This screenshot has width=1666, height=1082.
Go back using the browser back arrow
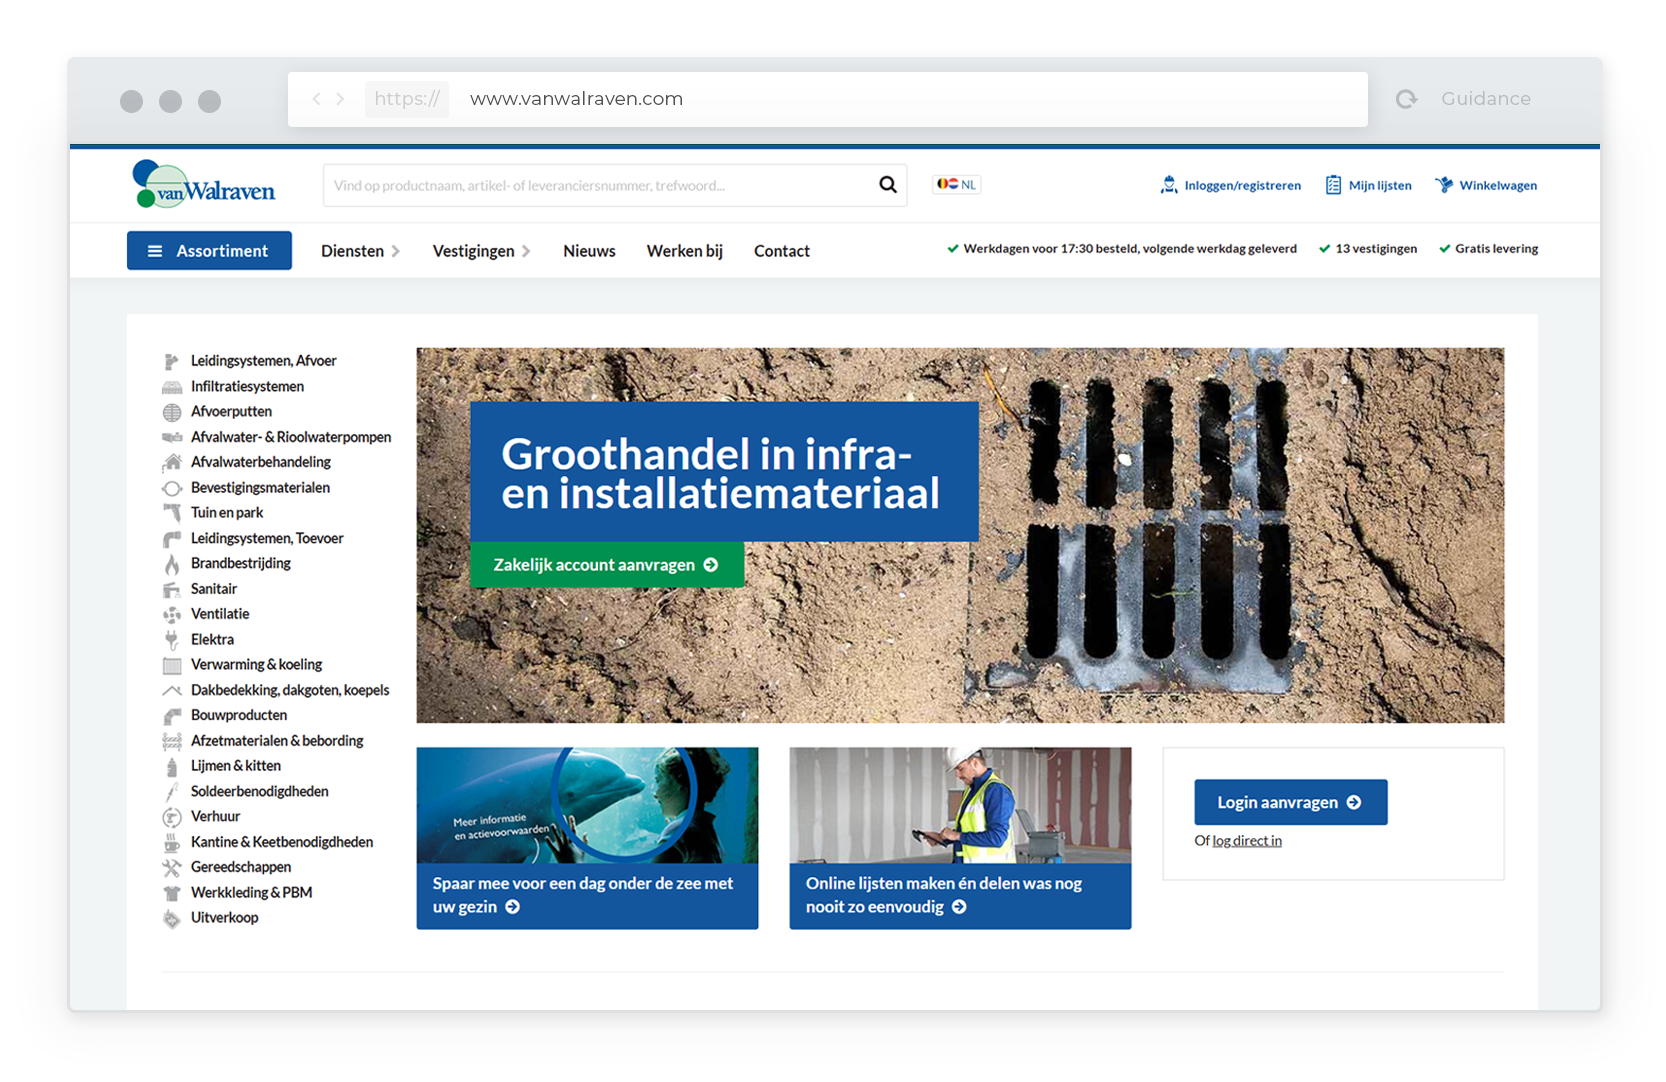click(x=316, y=99)
